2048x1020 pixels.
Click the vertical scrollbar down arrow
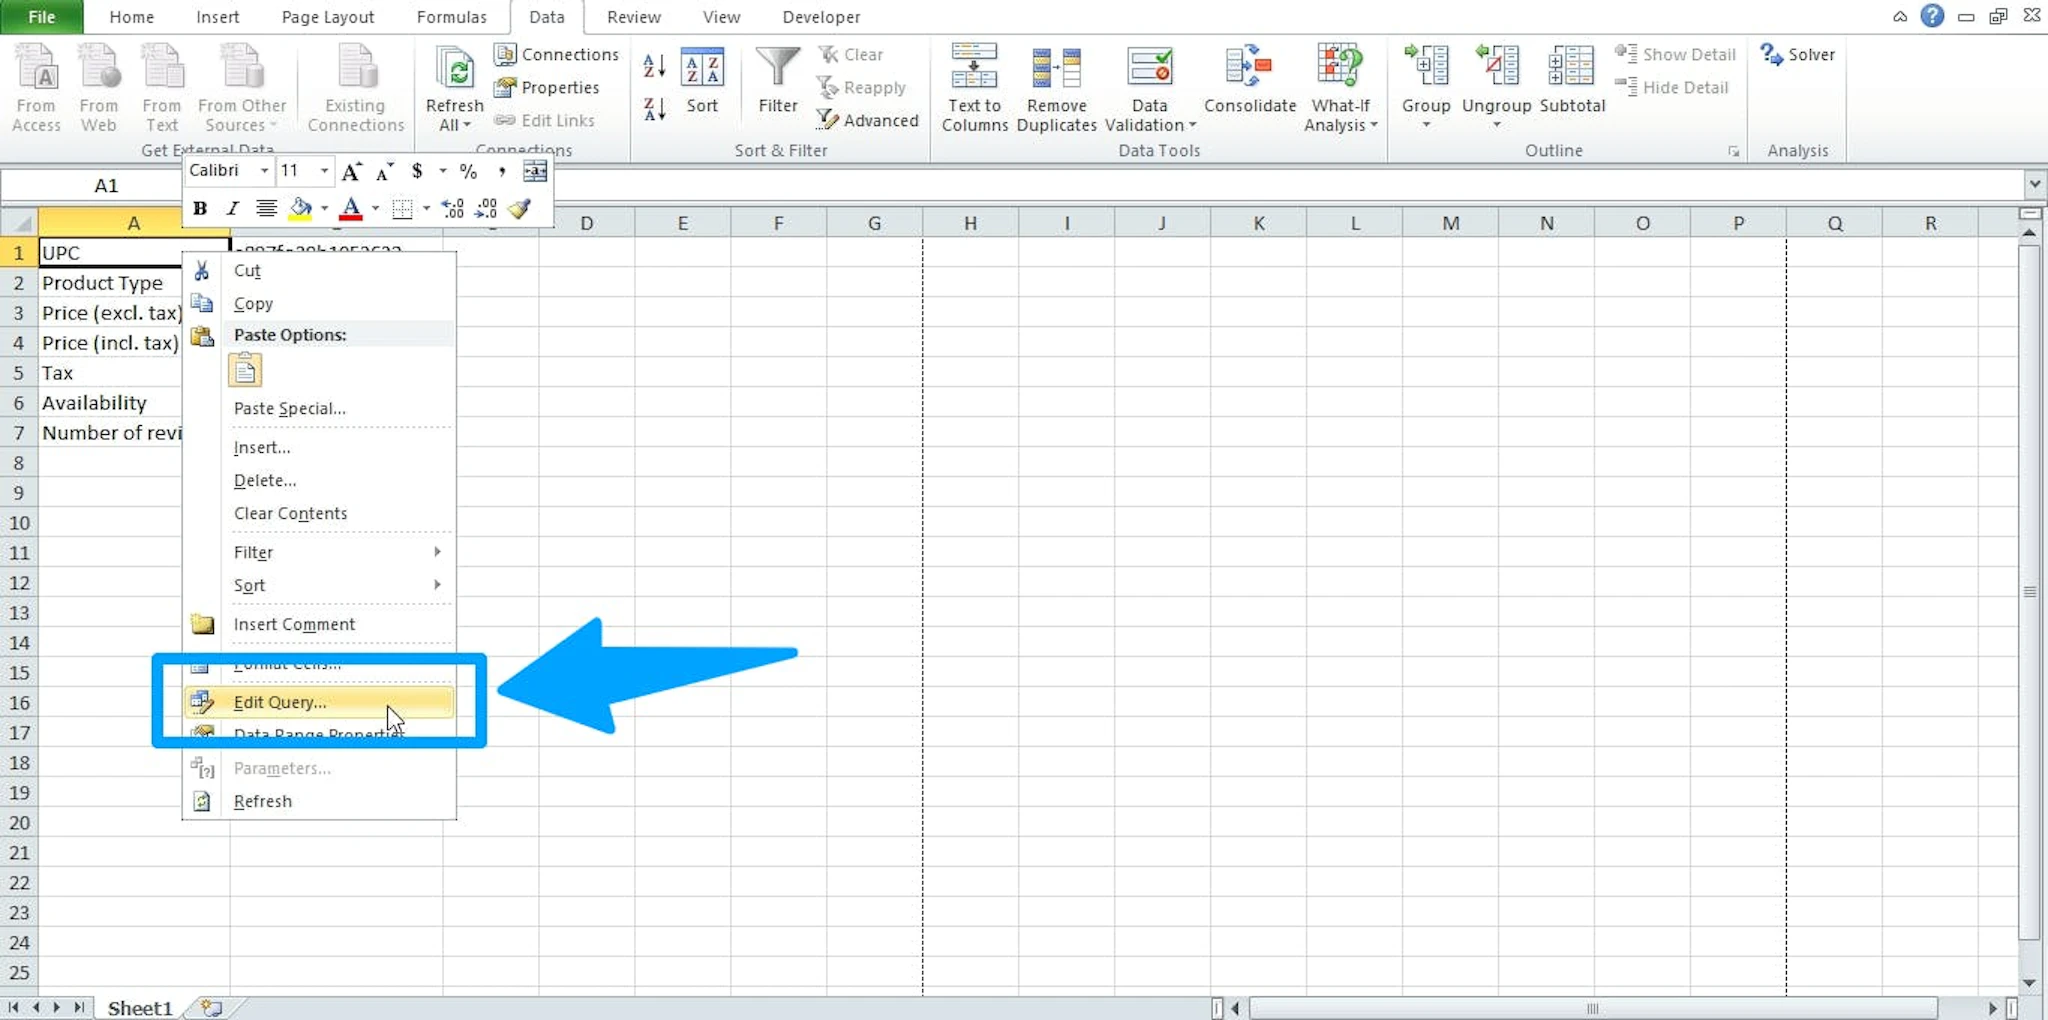[2029, 983]
